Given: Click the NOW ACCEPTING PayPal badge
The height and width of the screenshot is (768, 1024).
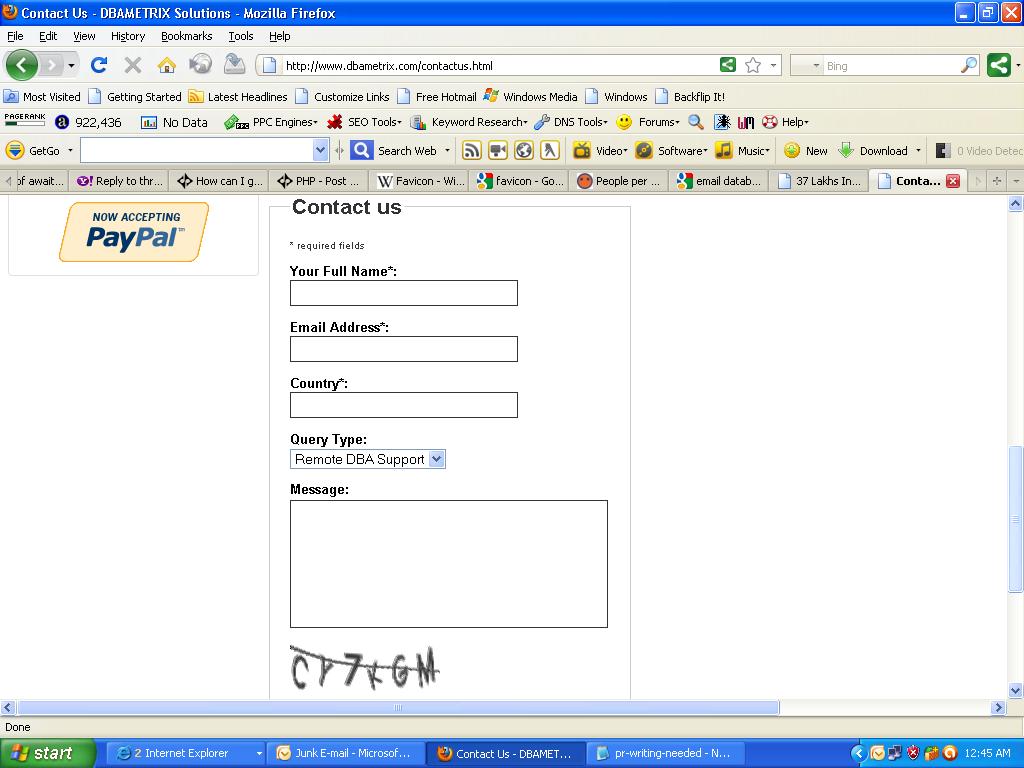Looking at the screenshot, I should pos(135,232).
